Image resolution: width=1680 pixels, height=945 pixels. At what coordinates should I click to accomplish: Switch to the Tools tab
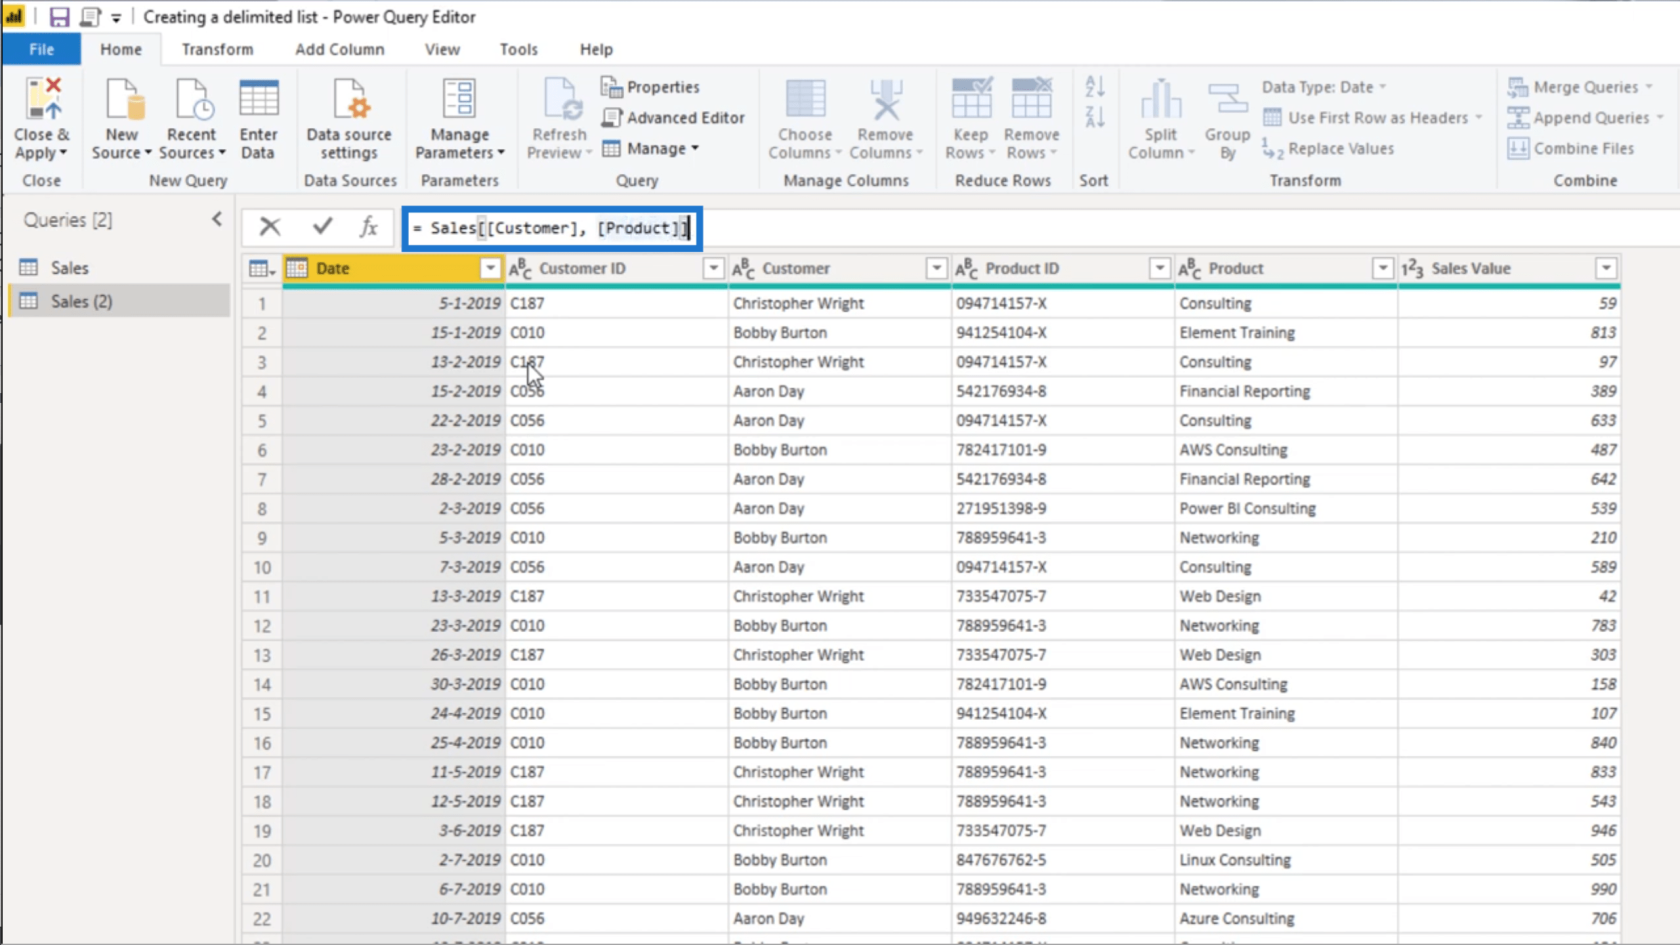point(519,49)
